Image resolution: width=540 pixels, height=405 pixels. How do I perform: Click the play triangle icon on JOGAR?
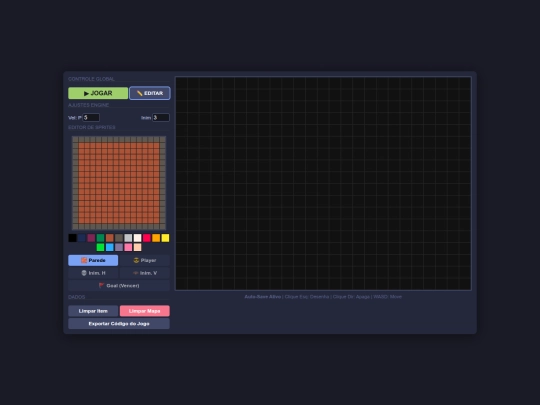[x=86, y=93]
